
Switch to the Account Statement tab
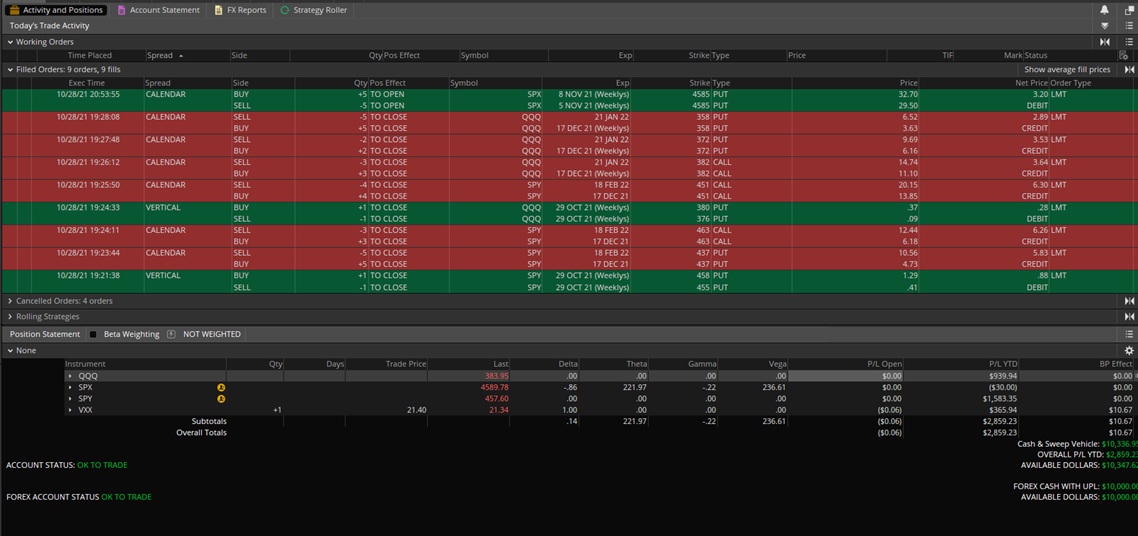[158, 10]
